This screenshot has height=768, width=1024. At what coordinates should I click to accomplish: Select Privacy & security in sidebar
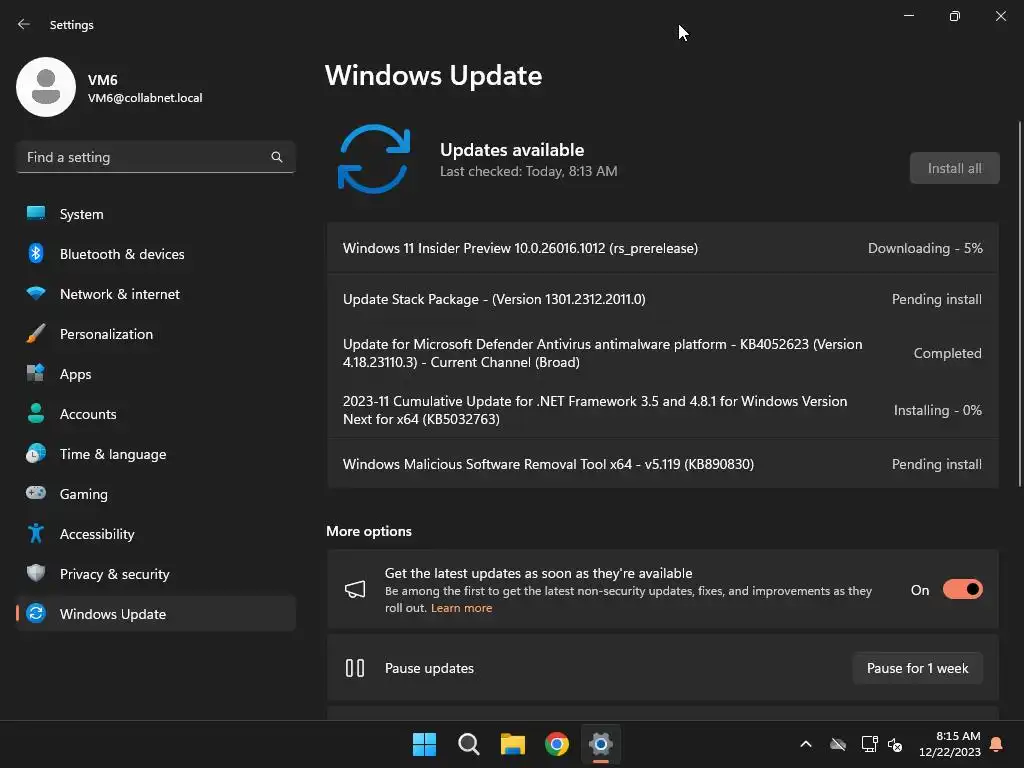click(x=156, y=573)
